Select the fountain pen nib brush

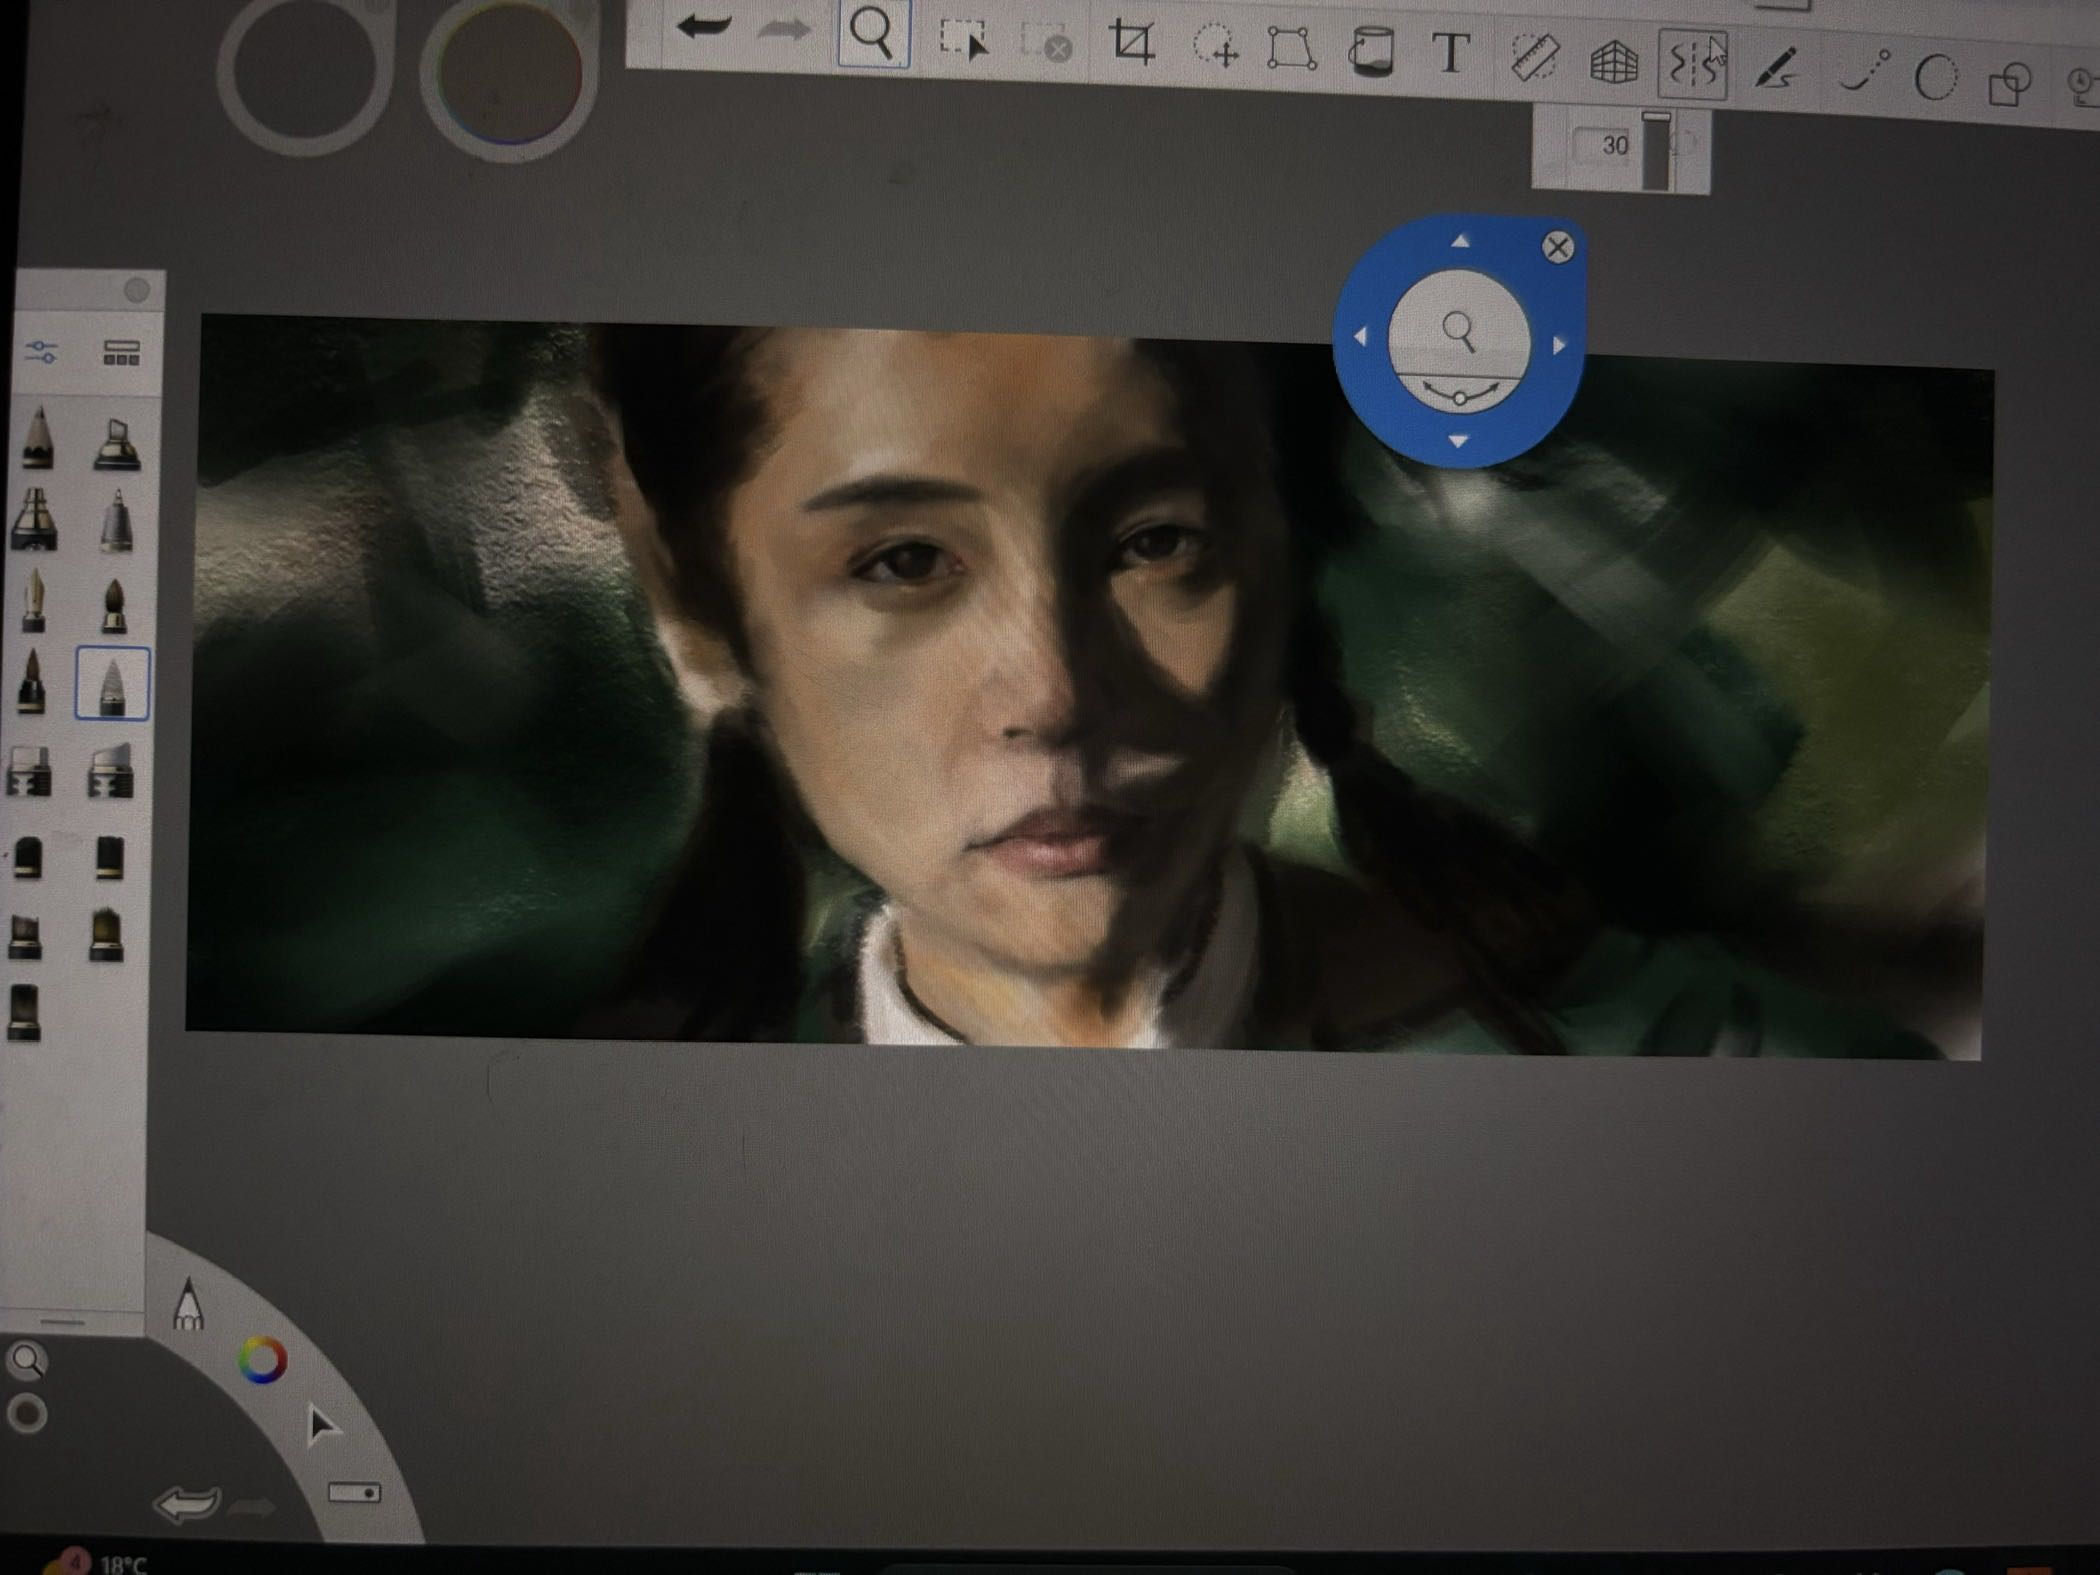tap(35, 600)
